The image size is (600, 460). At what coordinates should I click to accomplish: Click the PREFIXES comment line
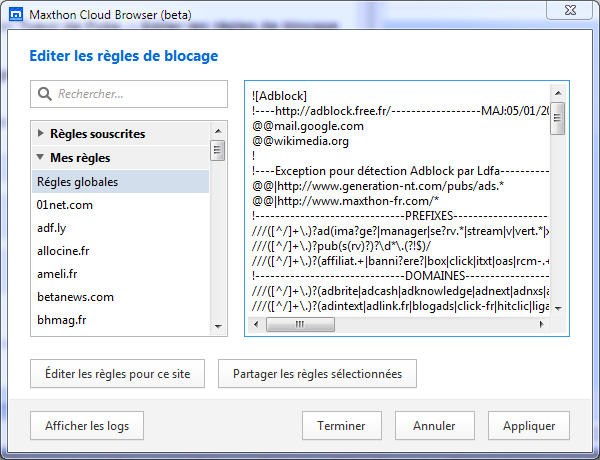tap(400, 216)
